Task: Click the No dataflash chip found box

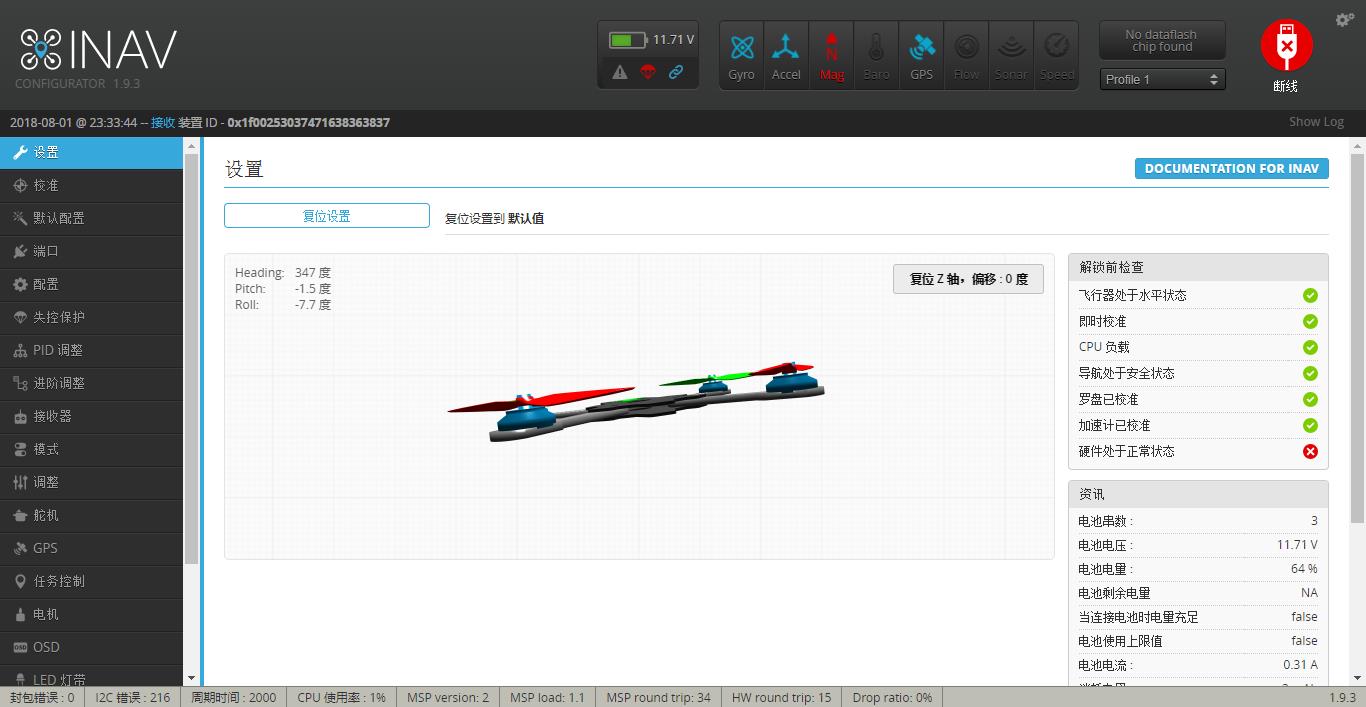Action: point(1161,41)
